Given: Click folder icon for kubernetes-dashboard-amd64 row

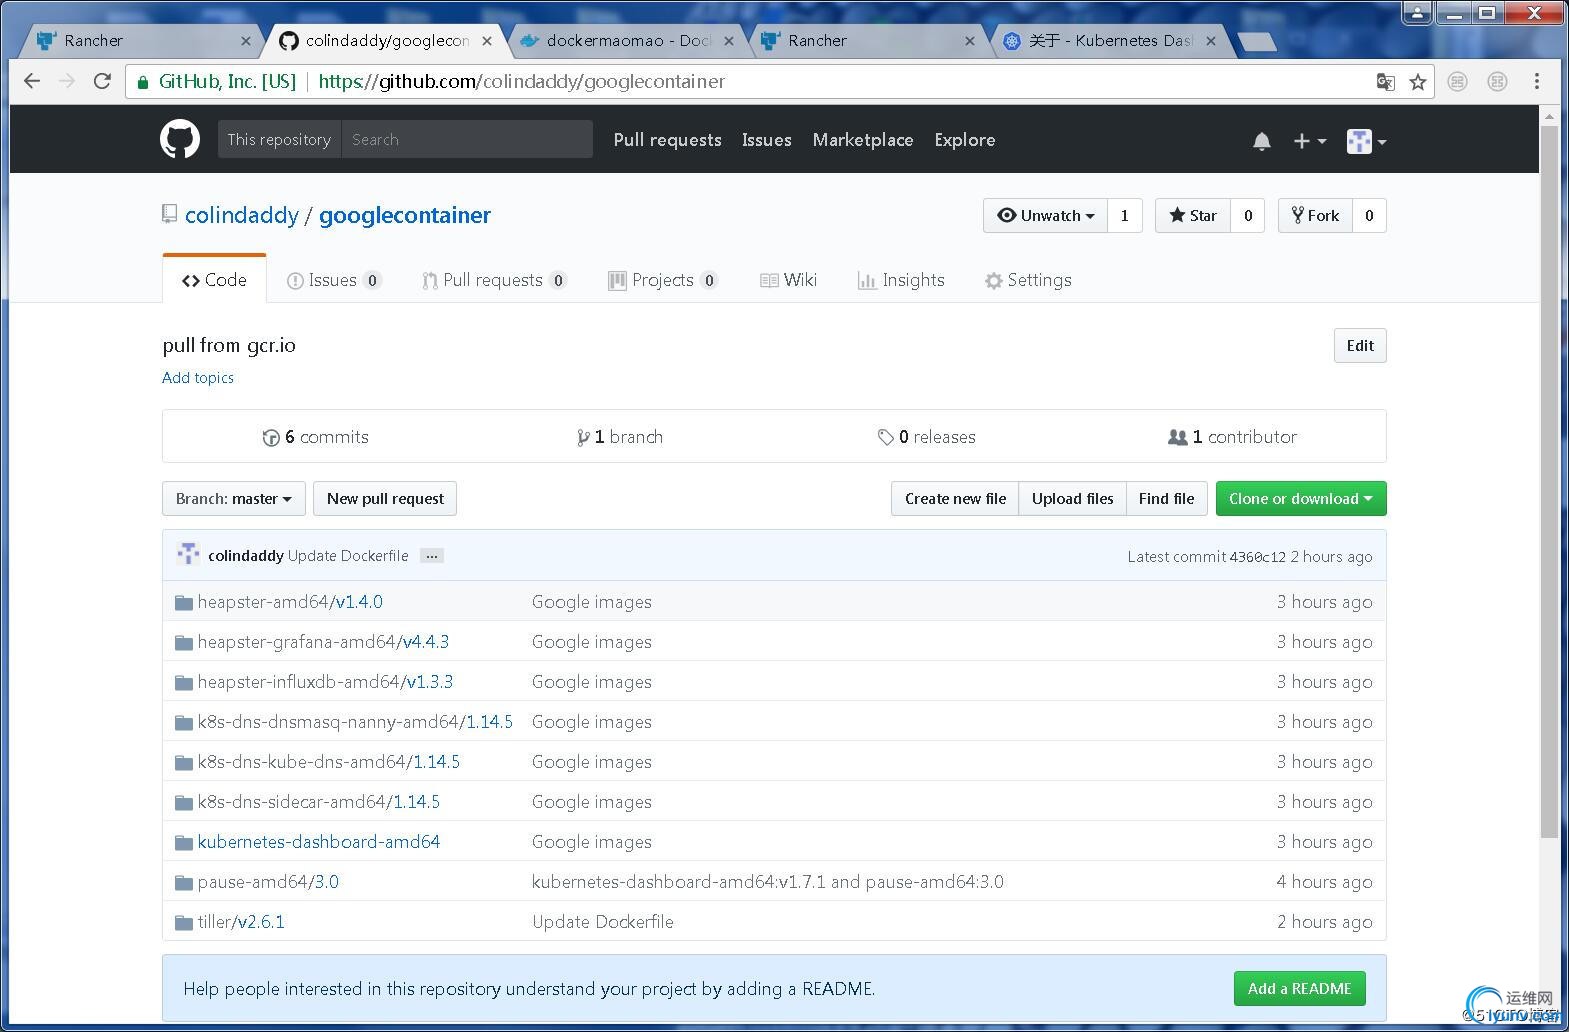Looking at the screenshot, I should [184, 843].
